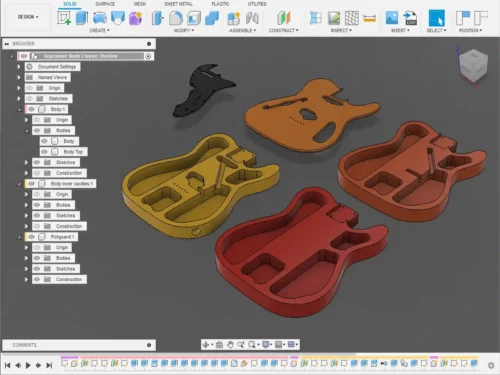The image size is (500, 375).
Task: Open the Display Settings monitor icon
Action: (x=266, y=344)
